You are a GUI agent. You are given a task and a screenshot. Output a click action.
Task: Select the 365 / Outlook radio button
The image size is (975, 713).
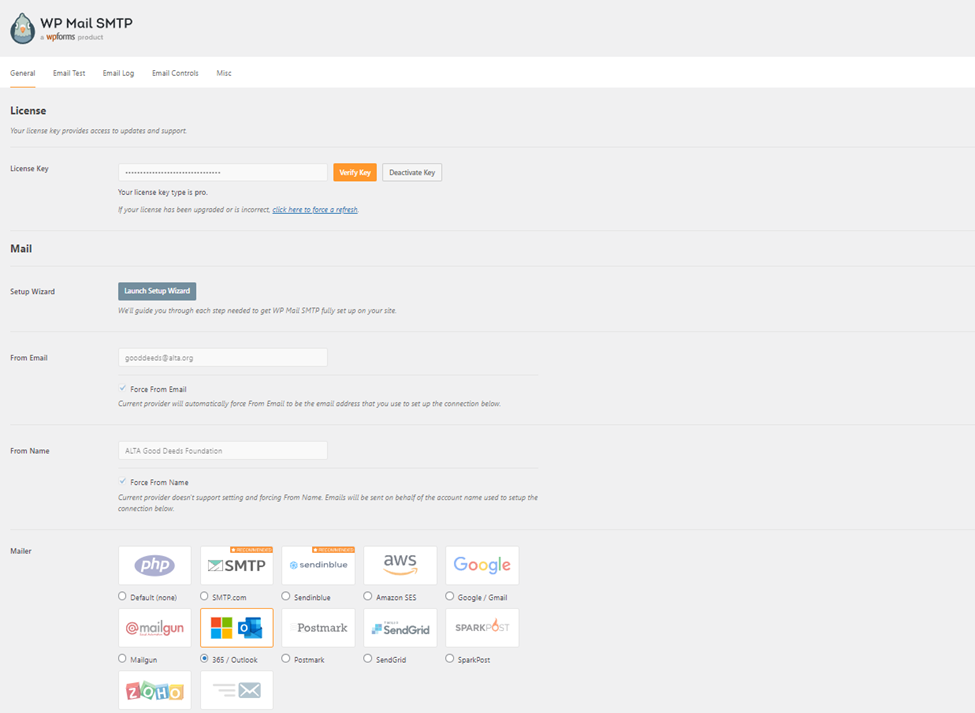coord(204,658)
